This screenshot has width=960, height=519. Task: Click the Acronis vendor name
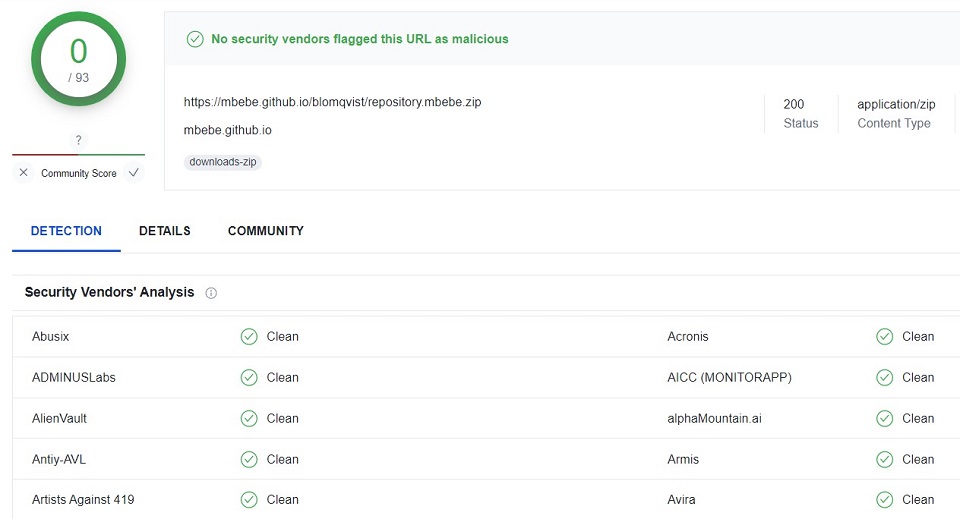click(x=688, y=337)
